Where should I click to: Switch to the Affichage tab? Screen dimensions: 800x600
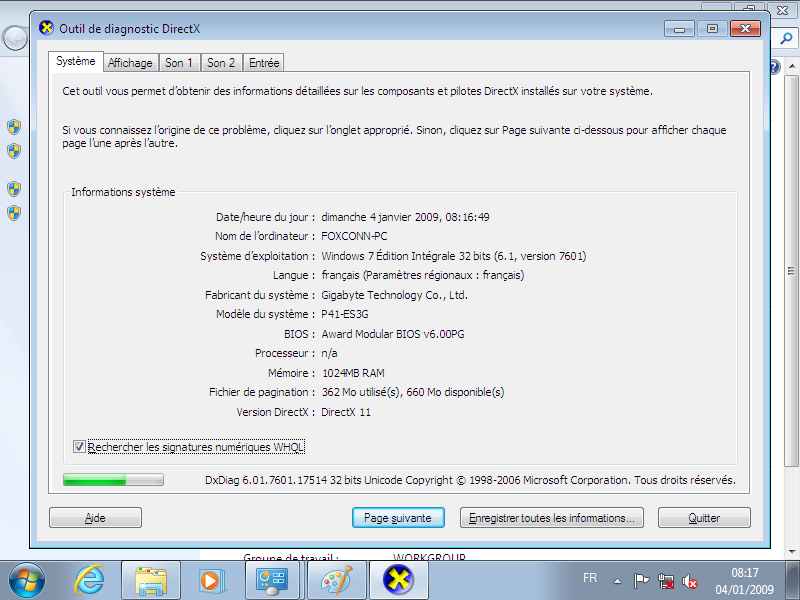click(130, 63)
